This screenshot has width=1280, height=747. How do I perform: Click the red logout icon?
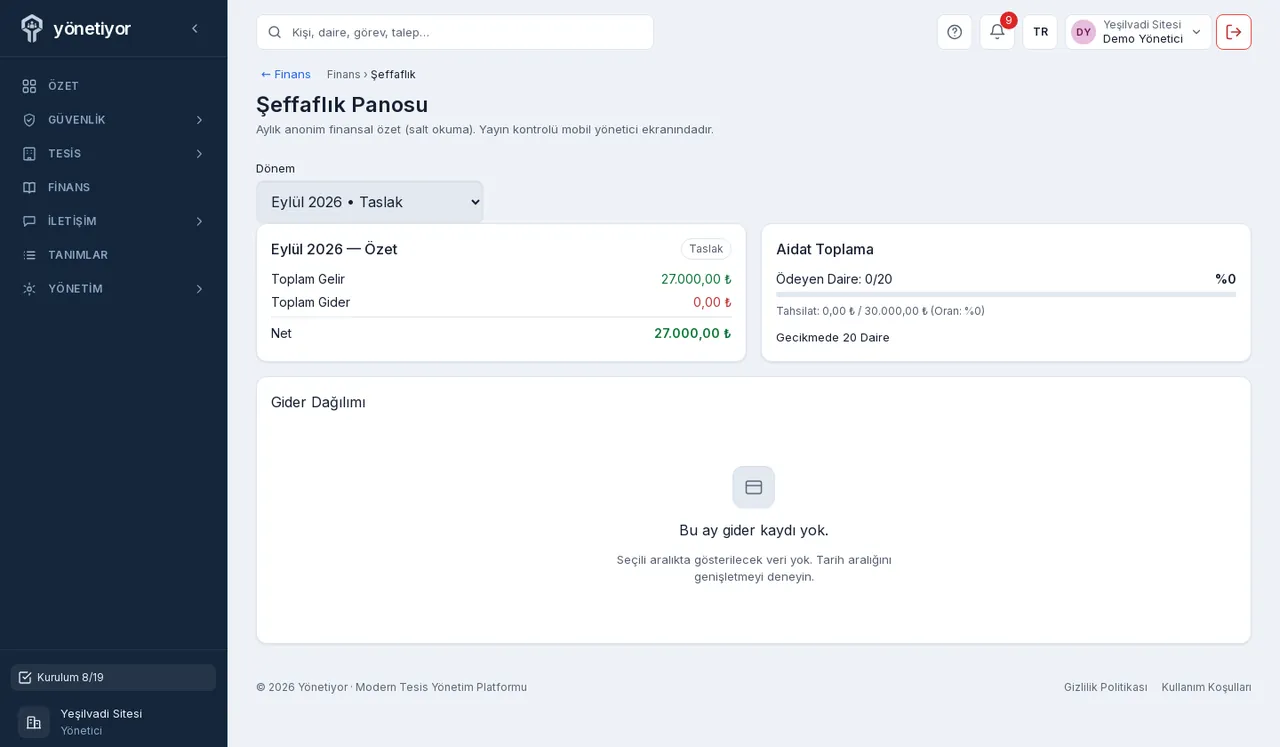1234,32
